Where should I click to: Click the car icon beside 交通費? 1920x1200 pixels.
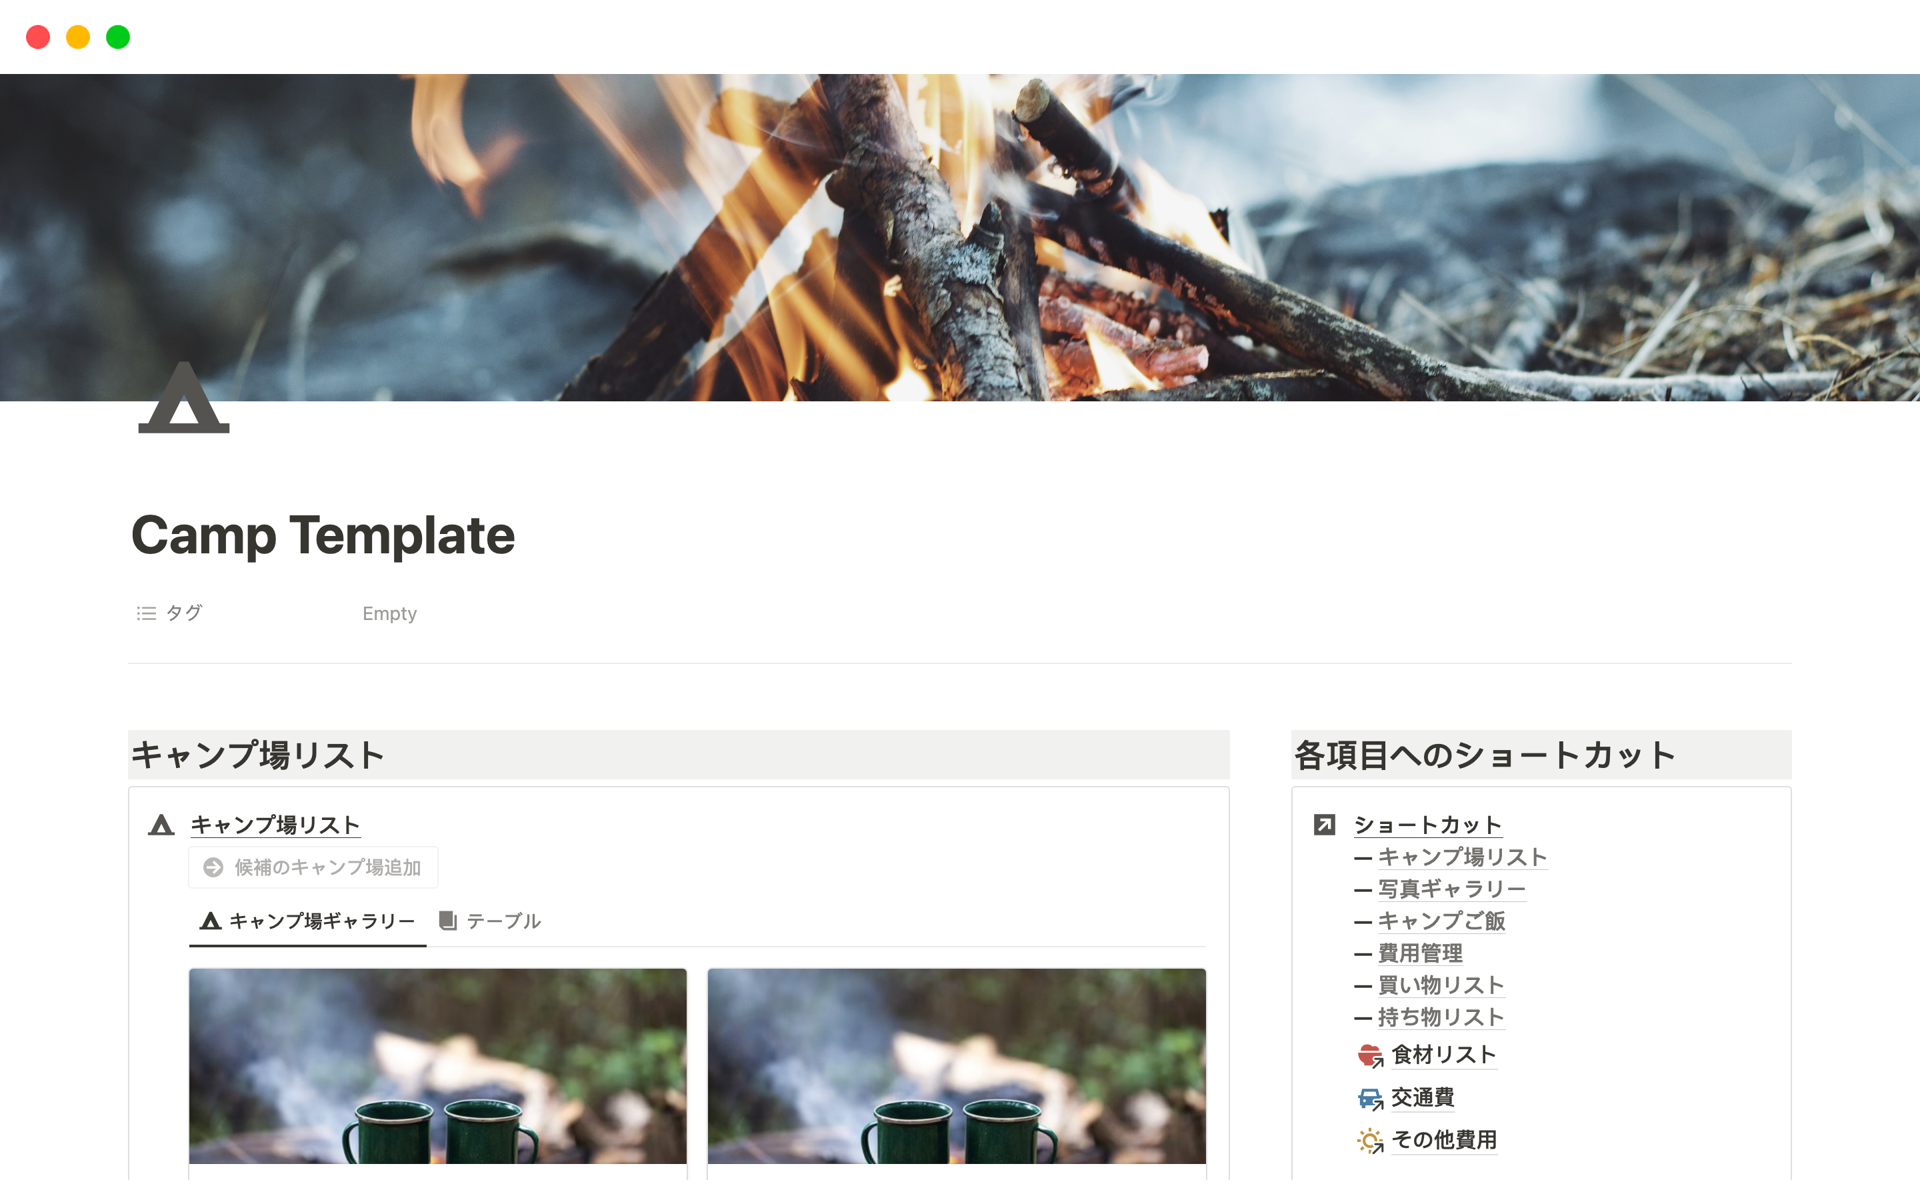pyautogui.click(x=1370, y=1098)
